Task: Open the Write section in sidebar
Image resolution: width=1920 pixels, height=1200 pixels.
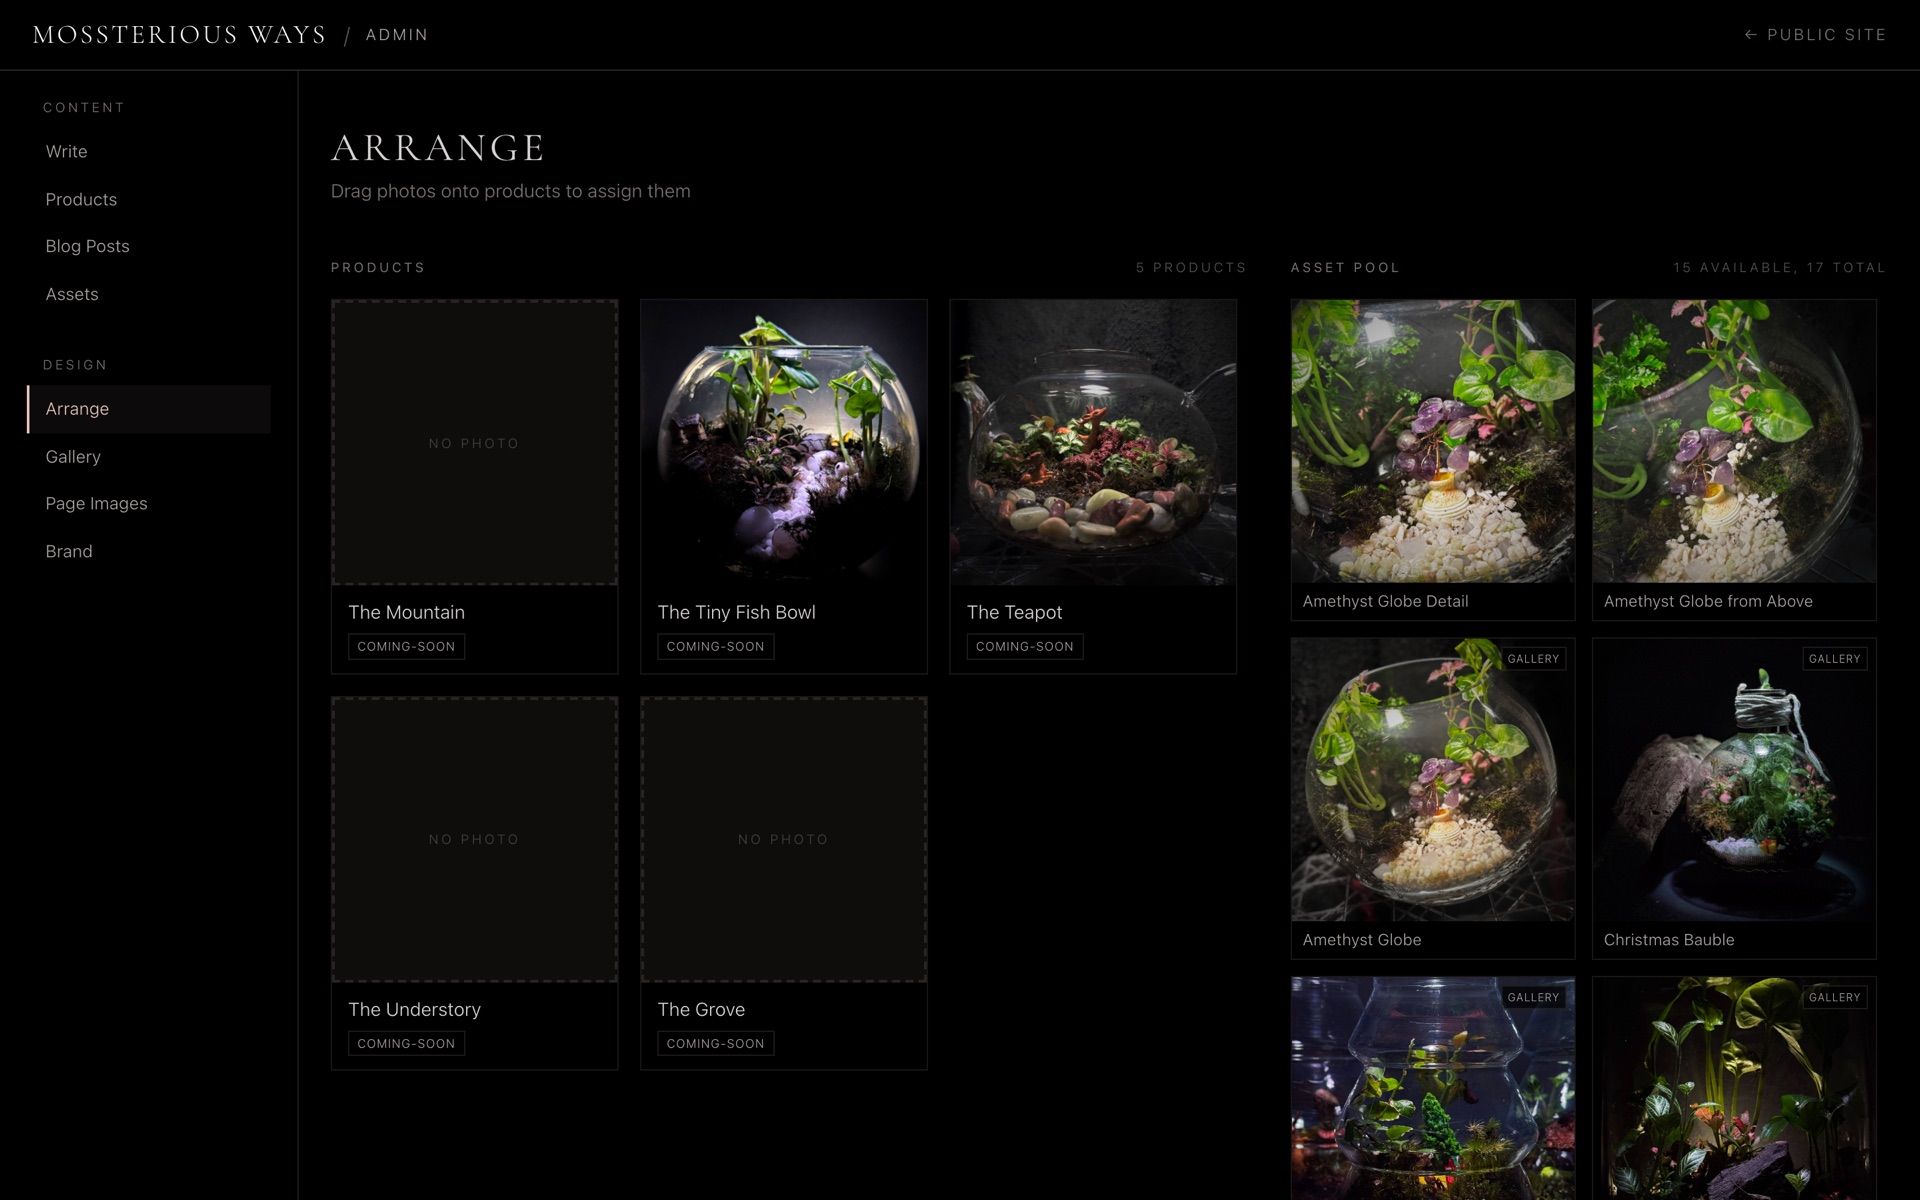Action: [x=66, y=151]
